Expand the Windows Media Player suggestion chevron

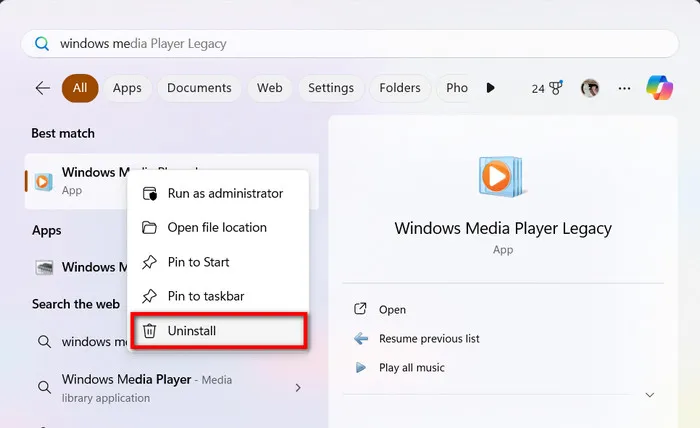[298, 388]
